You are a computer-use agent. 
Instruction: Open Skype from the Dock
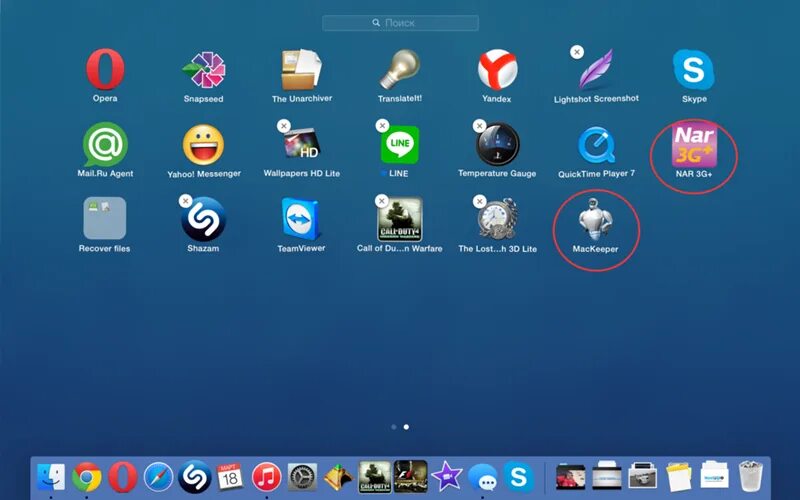519,477
